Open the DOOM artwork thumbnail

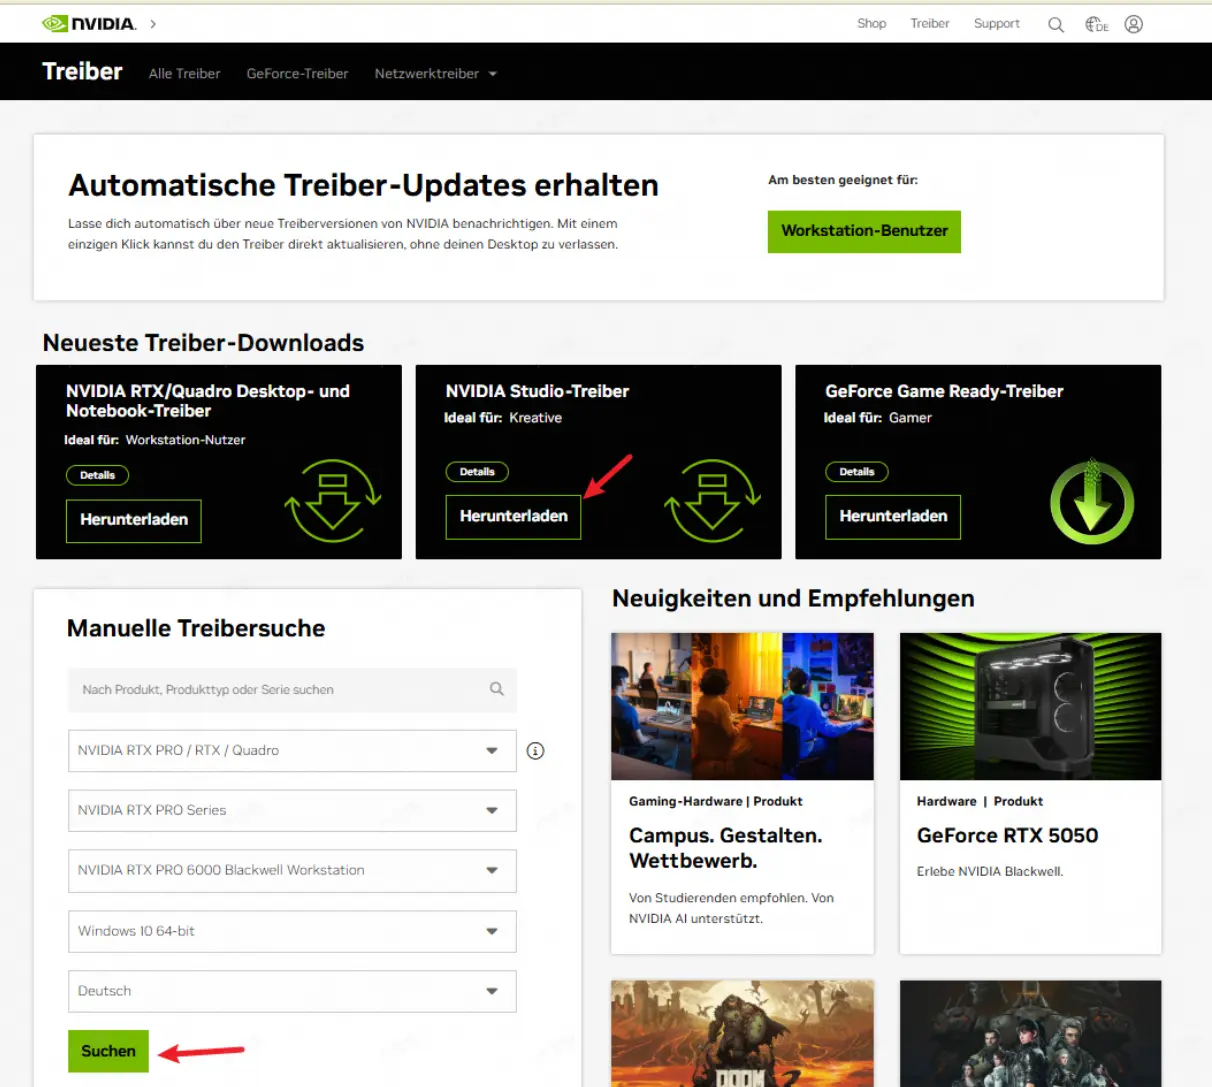[742, 1033]
